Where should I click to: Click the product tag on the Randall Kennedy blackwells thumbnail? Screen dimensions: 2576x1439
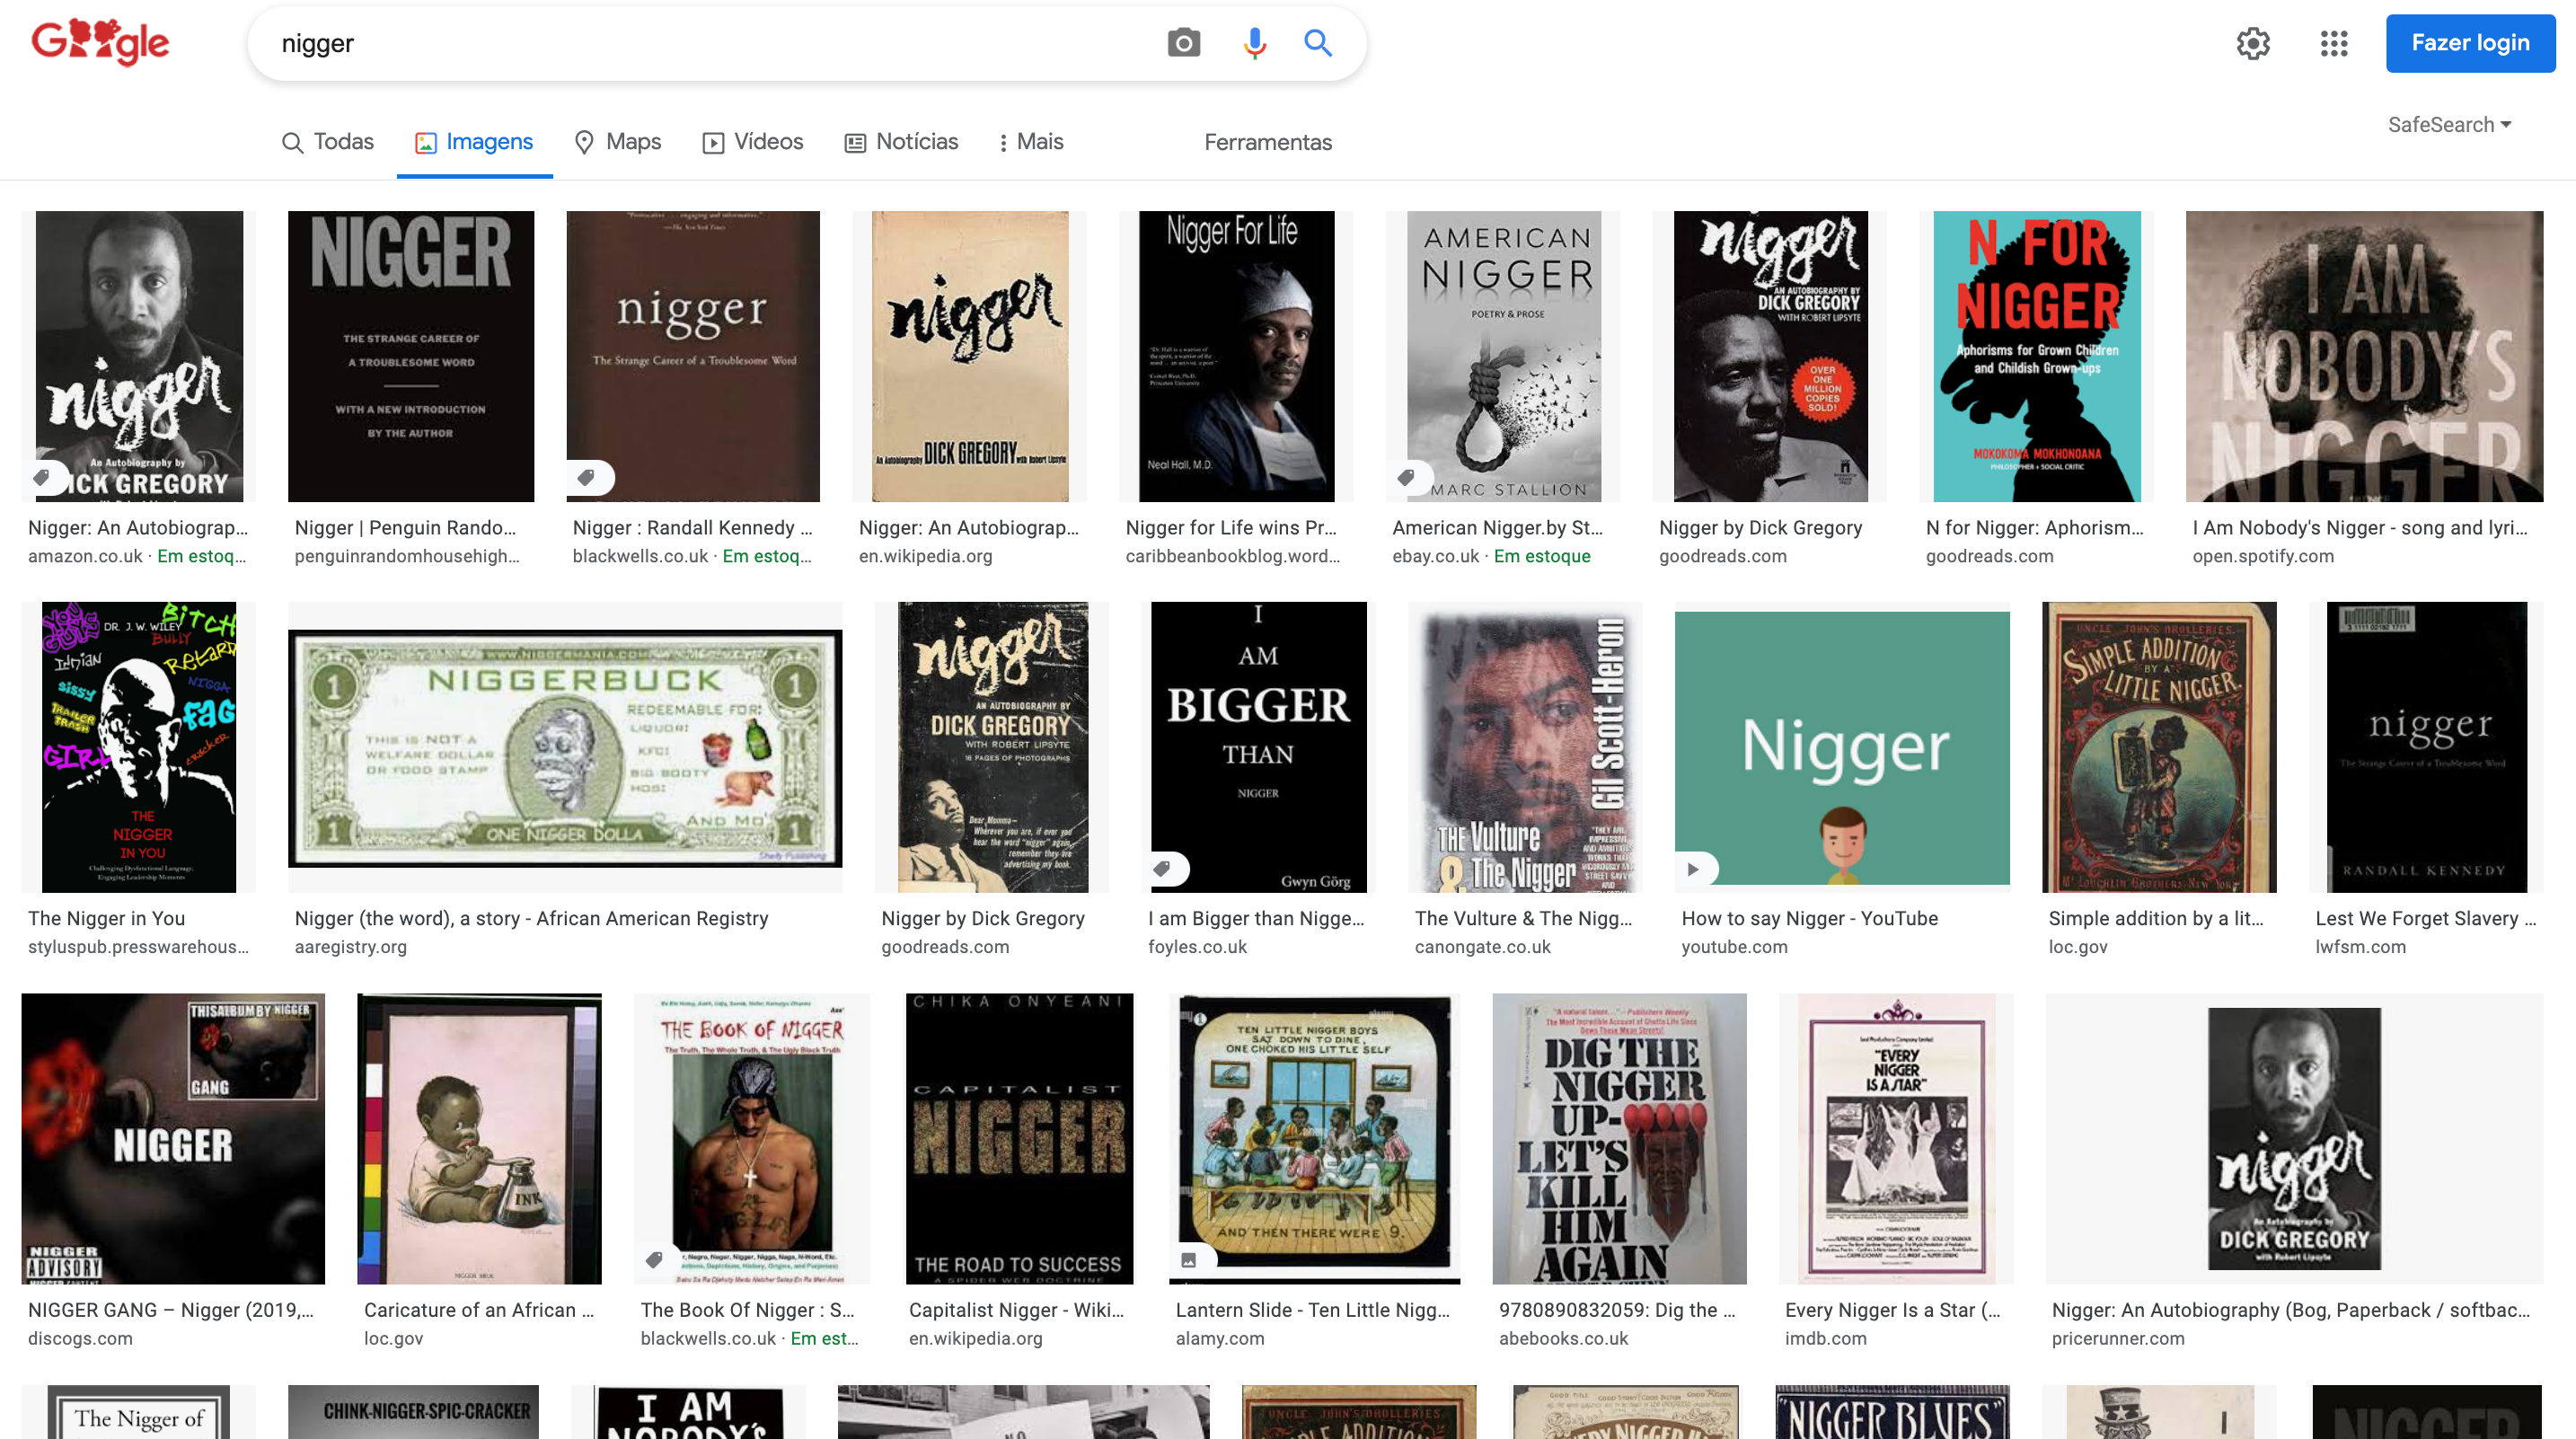pyautogui.click(x=587, y=477)
